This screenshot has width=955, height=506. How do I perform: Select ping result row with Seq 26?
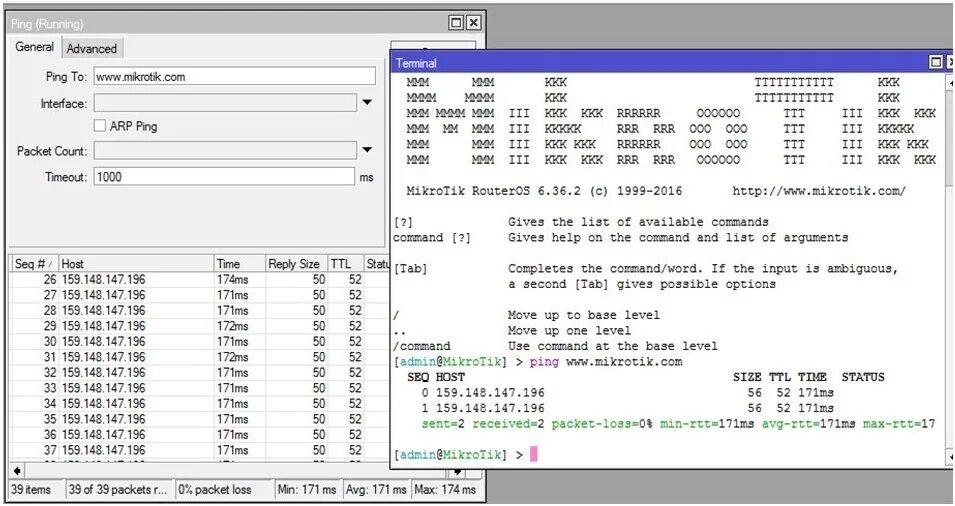pyautogui.click(x=200, y=279)
